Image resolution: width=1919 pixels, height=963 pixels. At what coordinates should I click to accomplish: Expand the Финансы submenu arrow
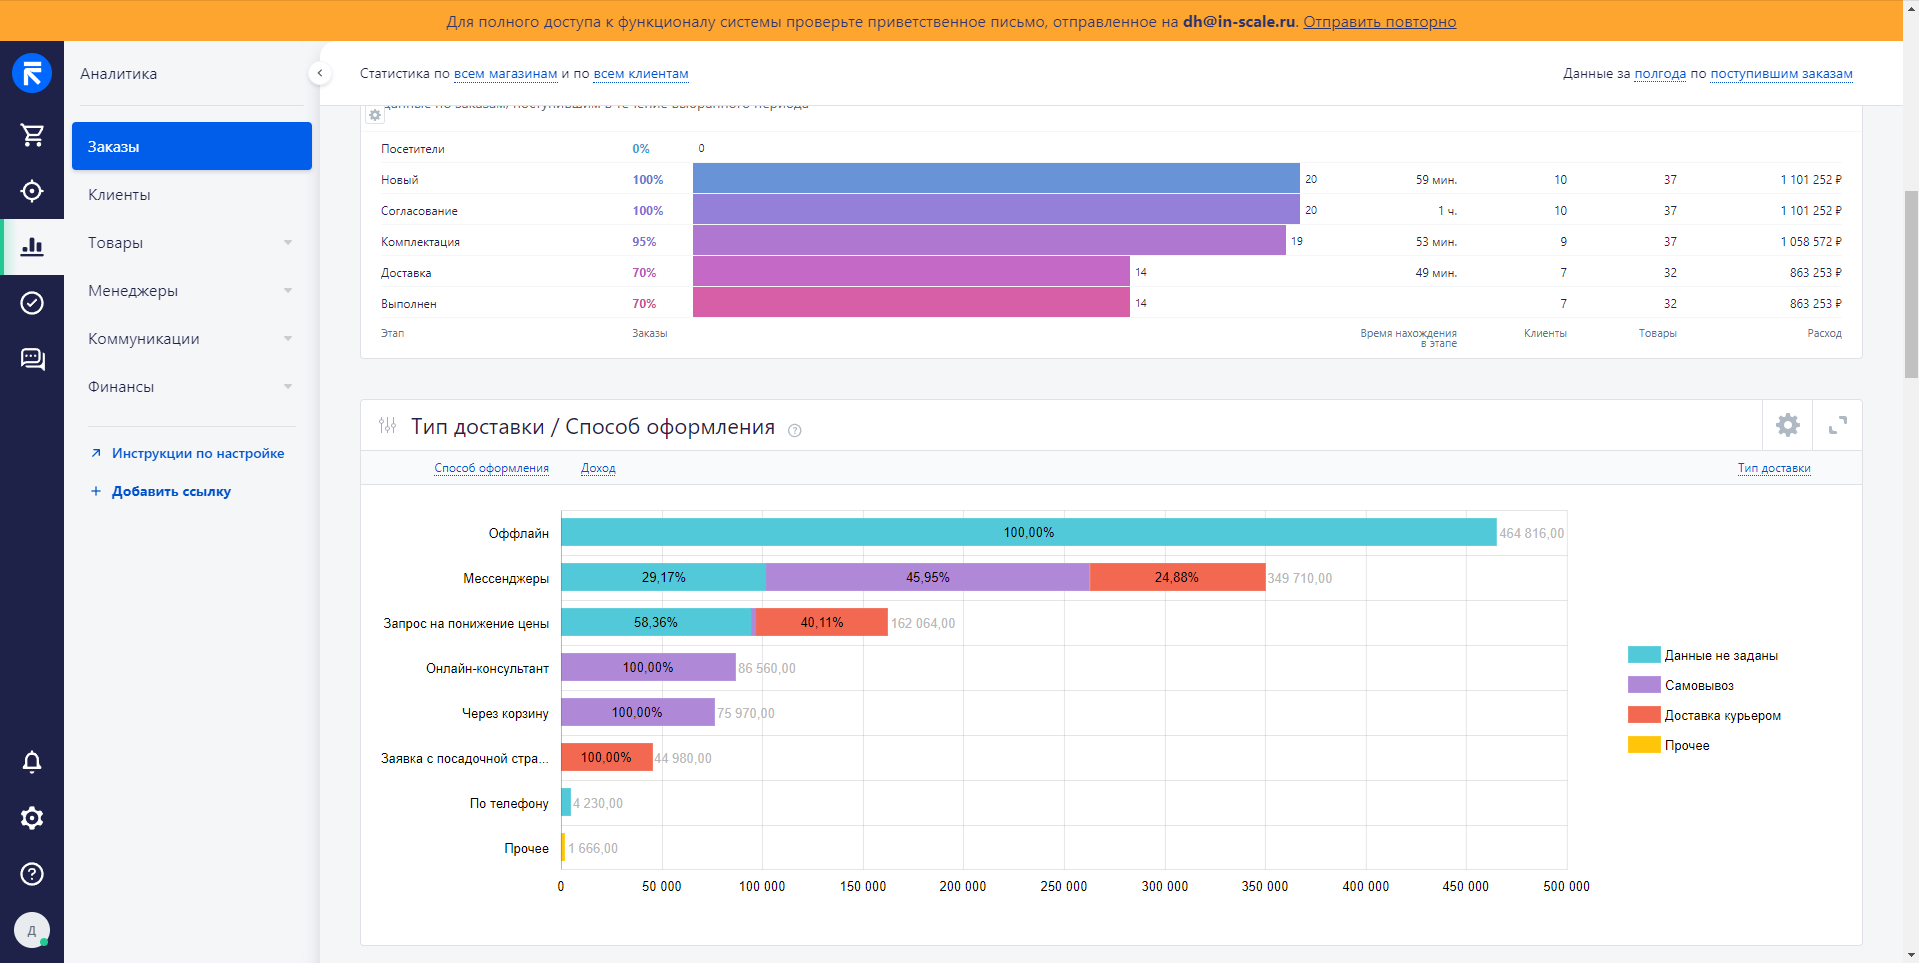point(288,386)
